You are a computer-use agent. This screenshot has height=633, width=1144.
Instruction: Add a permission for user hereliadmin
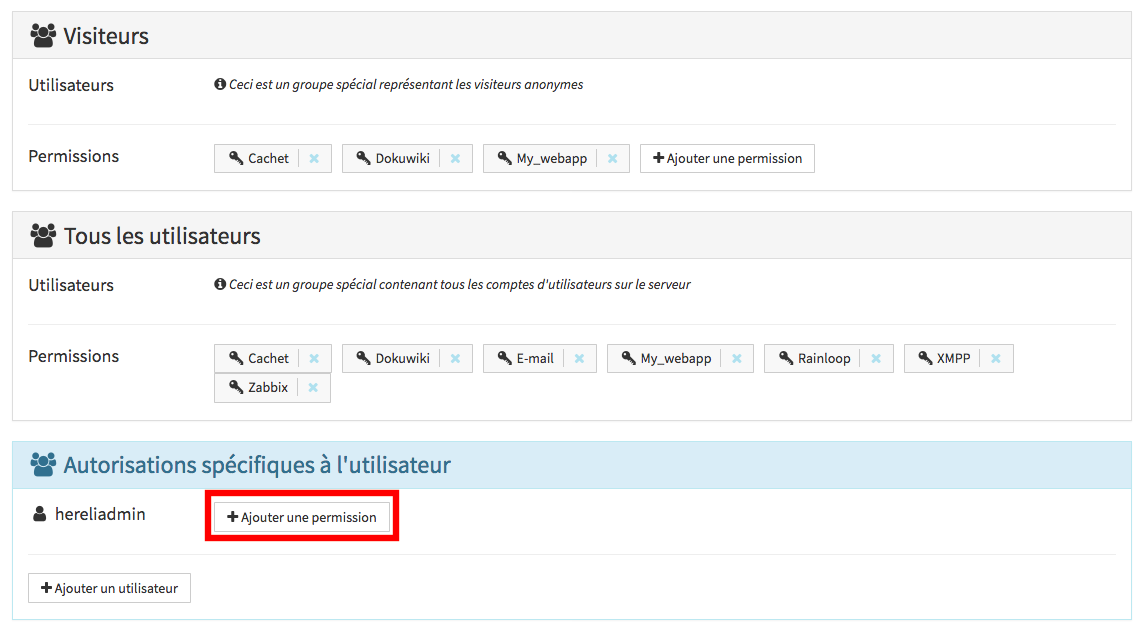pos(302,517)
